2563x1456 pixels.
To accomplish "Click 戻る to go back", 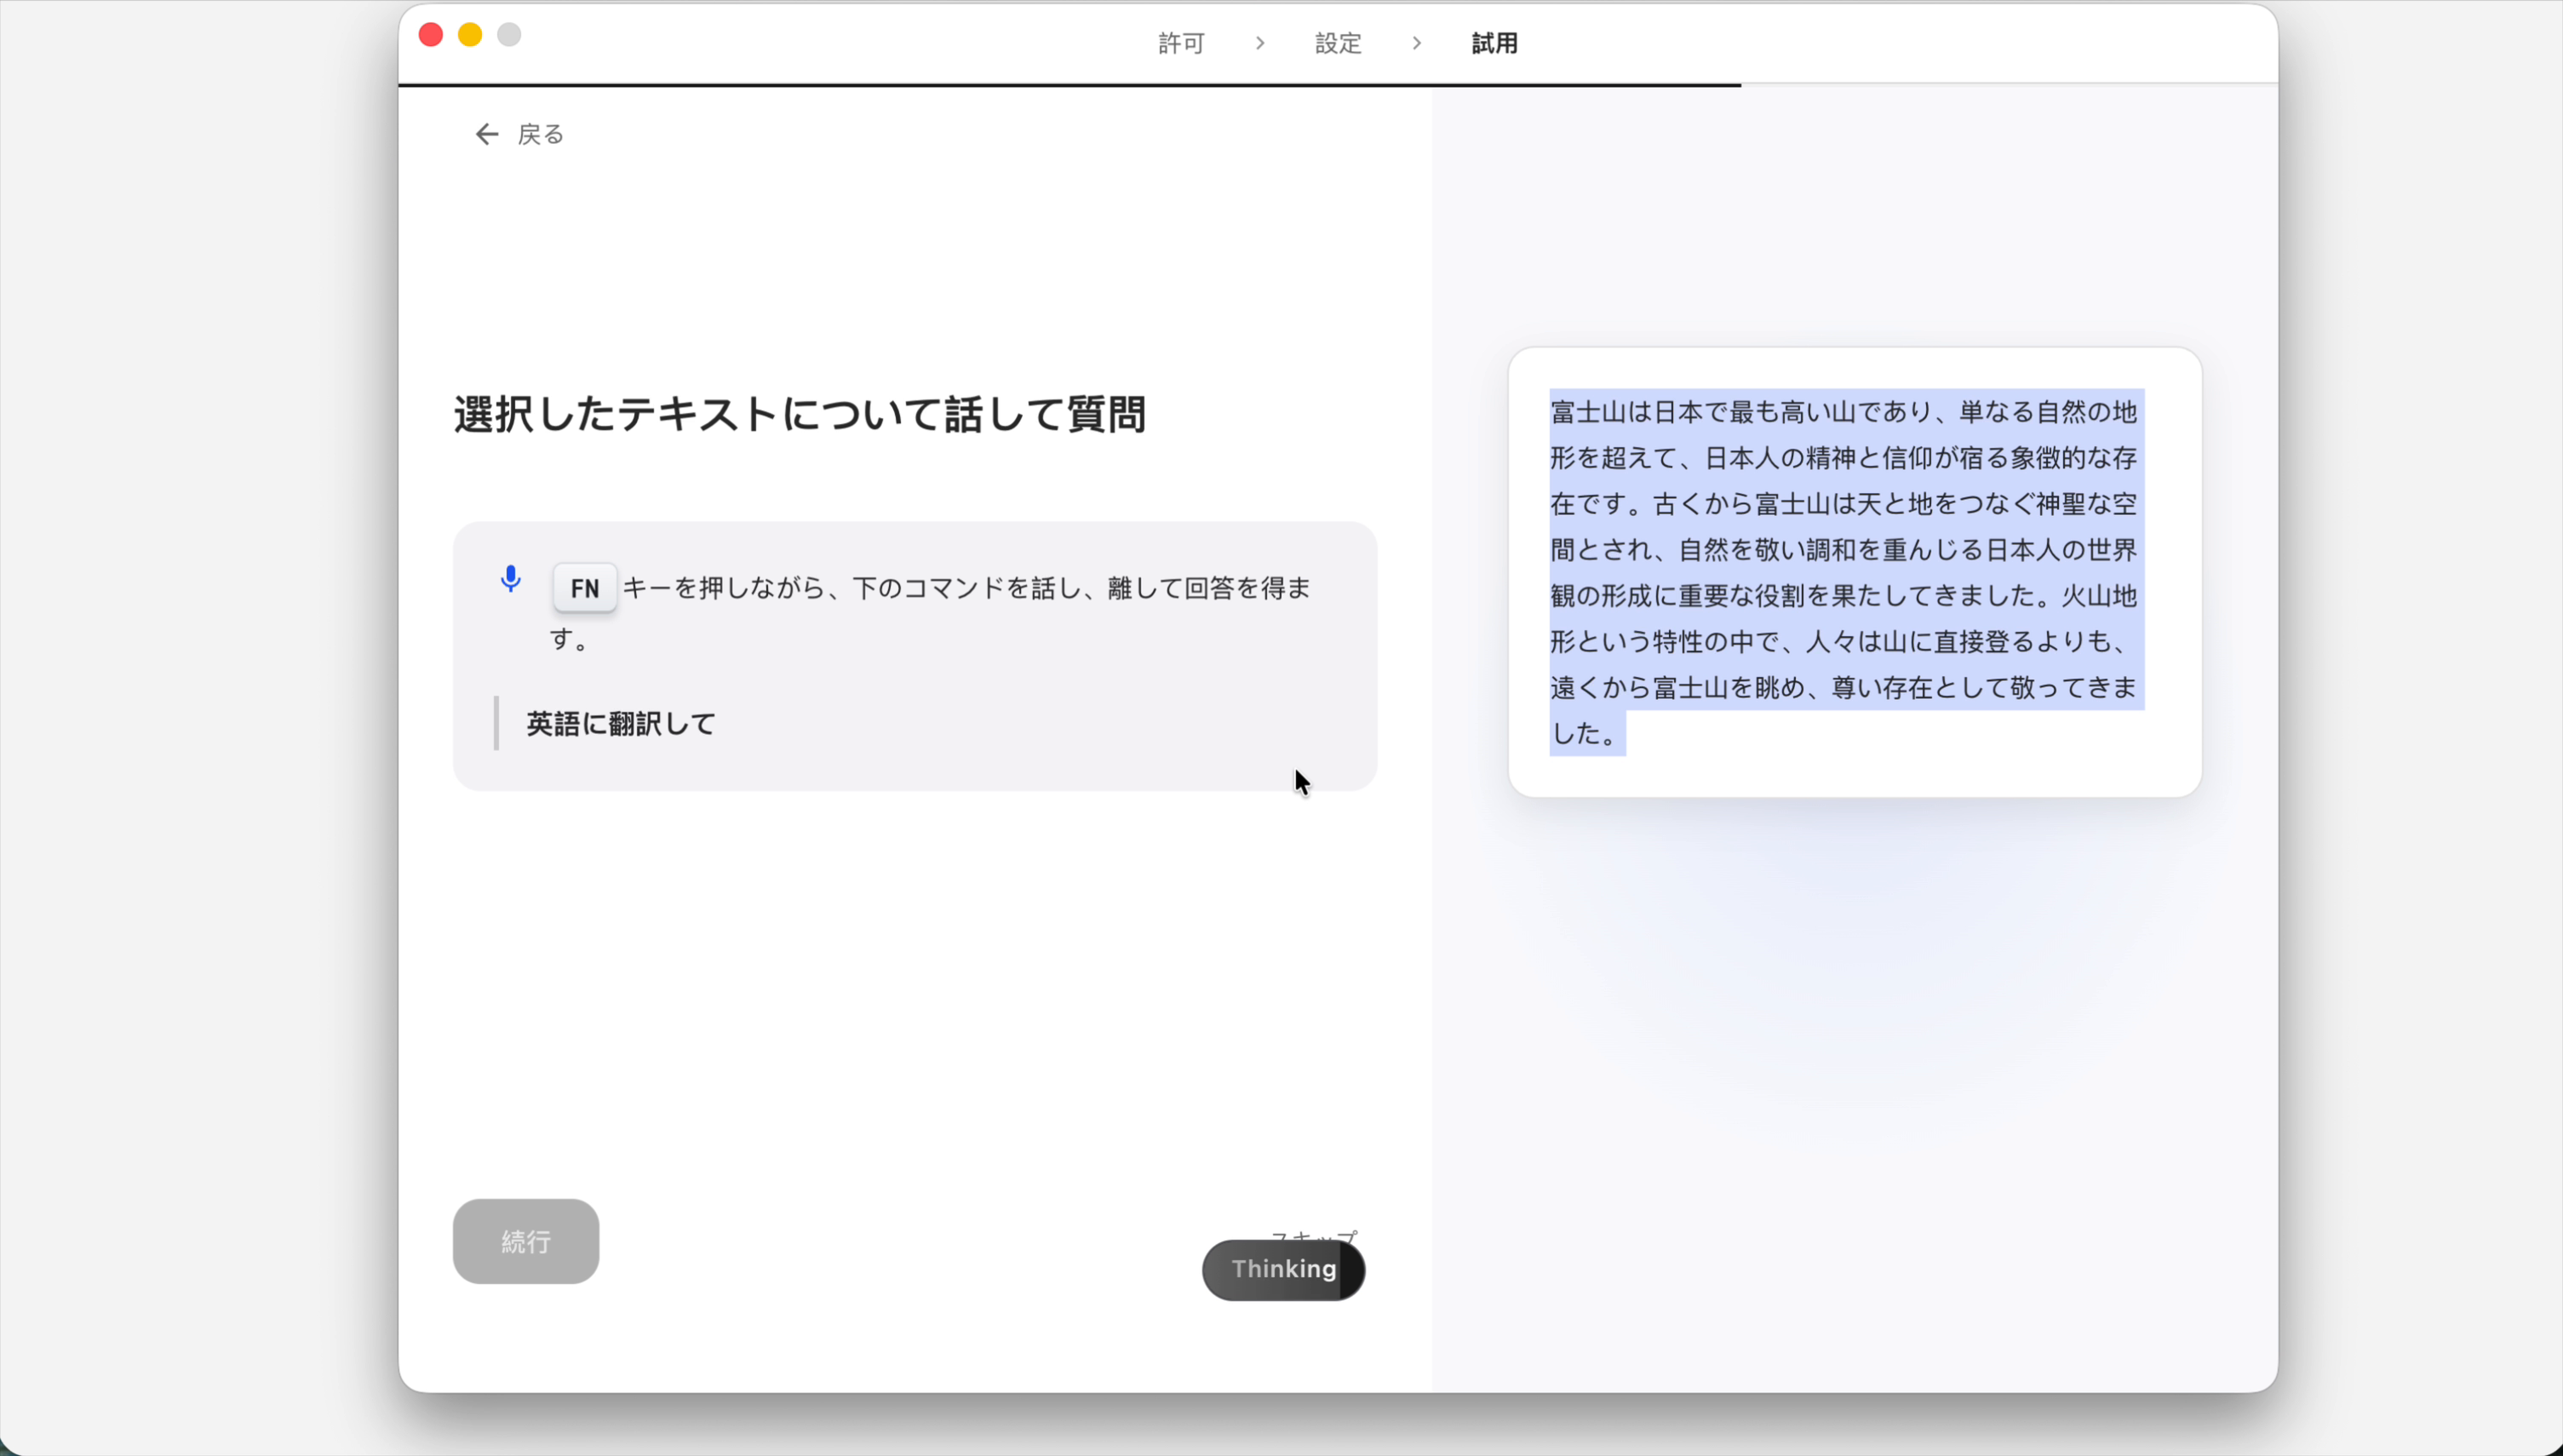I will [540, 133].
